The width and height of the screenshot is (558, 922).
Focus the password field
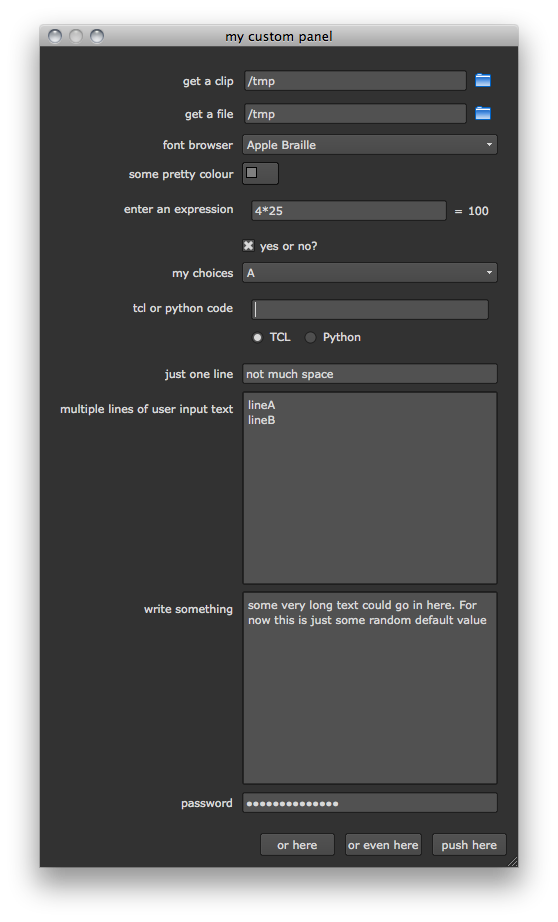pyautogui.click(x=370, y=803)
